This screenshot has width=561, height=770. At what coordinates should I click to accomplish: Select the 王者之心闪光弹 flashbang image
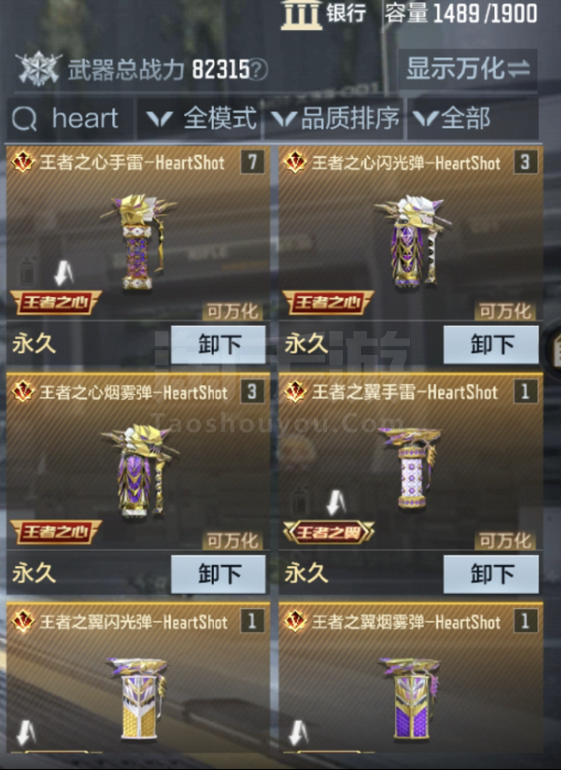(412, 241)
